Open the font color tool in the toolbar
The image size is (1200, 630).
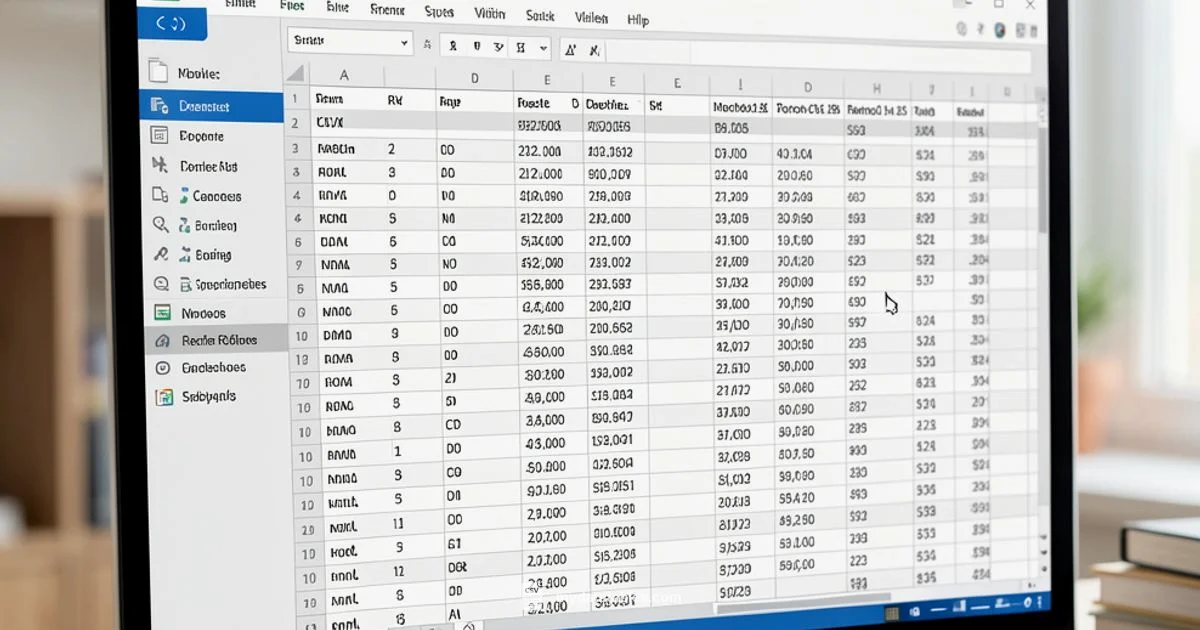coord(570,44)
